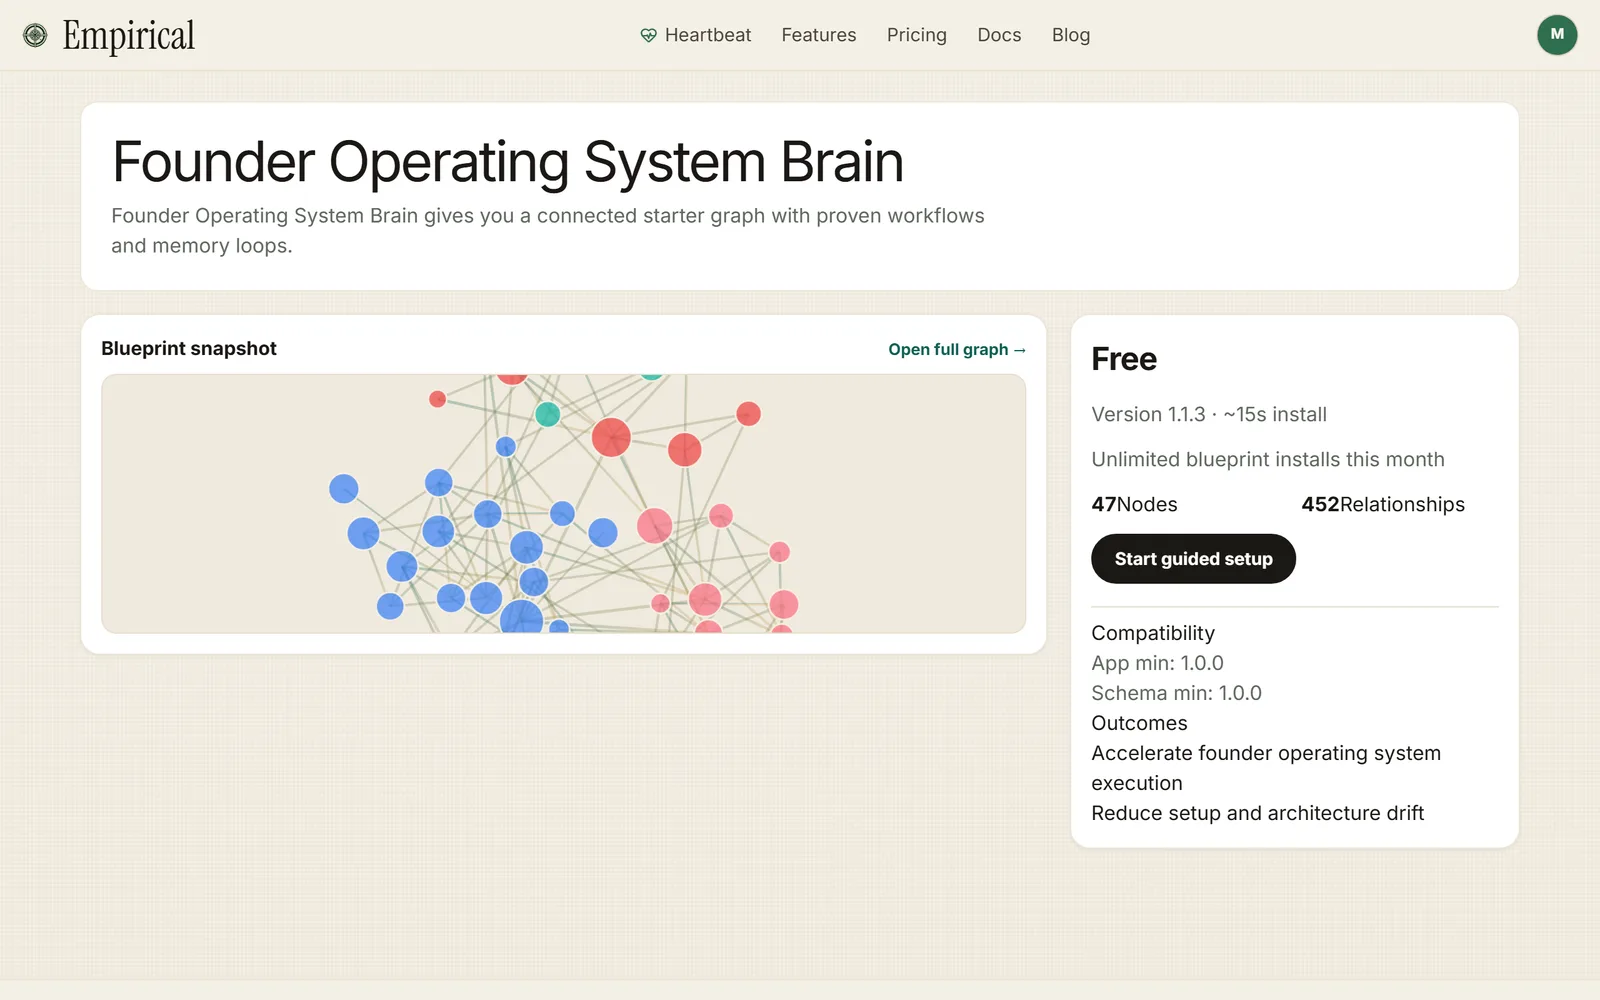The image size is (1600, 1000).
Task: Click the Founder Operating System Brain heading
Action: (x=508, y=162)
